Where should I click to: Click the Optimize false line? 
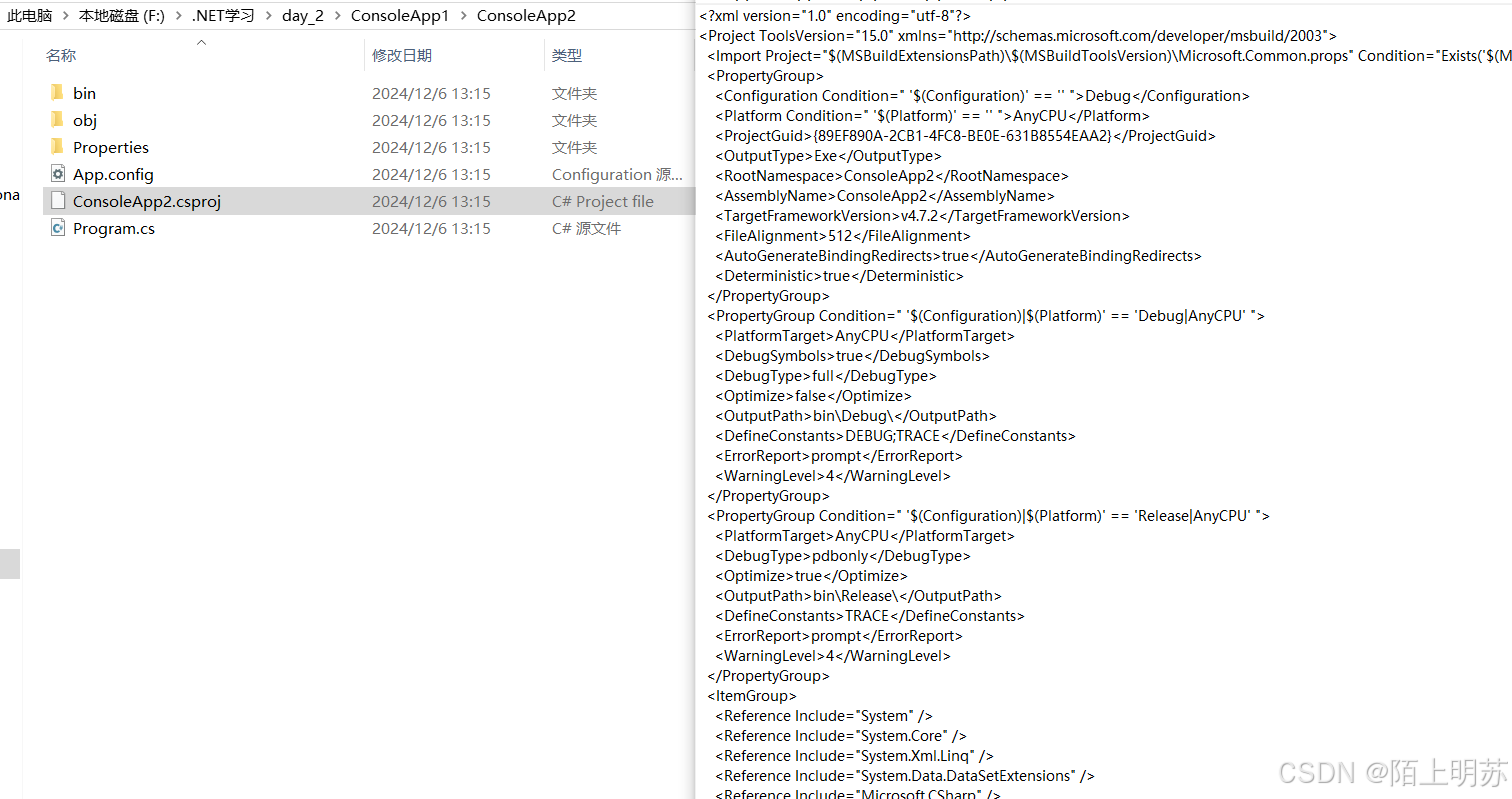pos(813,396)
